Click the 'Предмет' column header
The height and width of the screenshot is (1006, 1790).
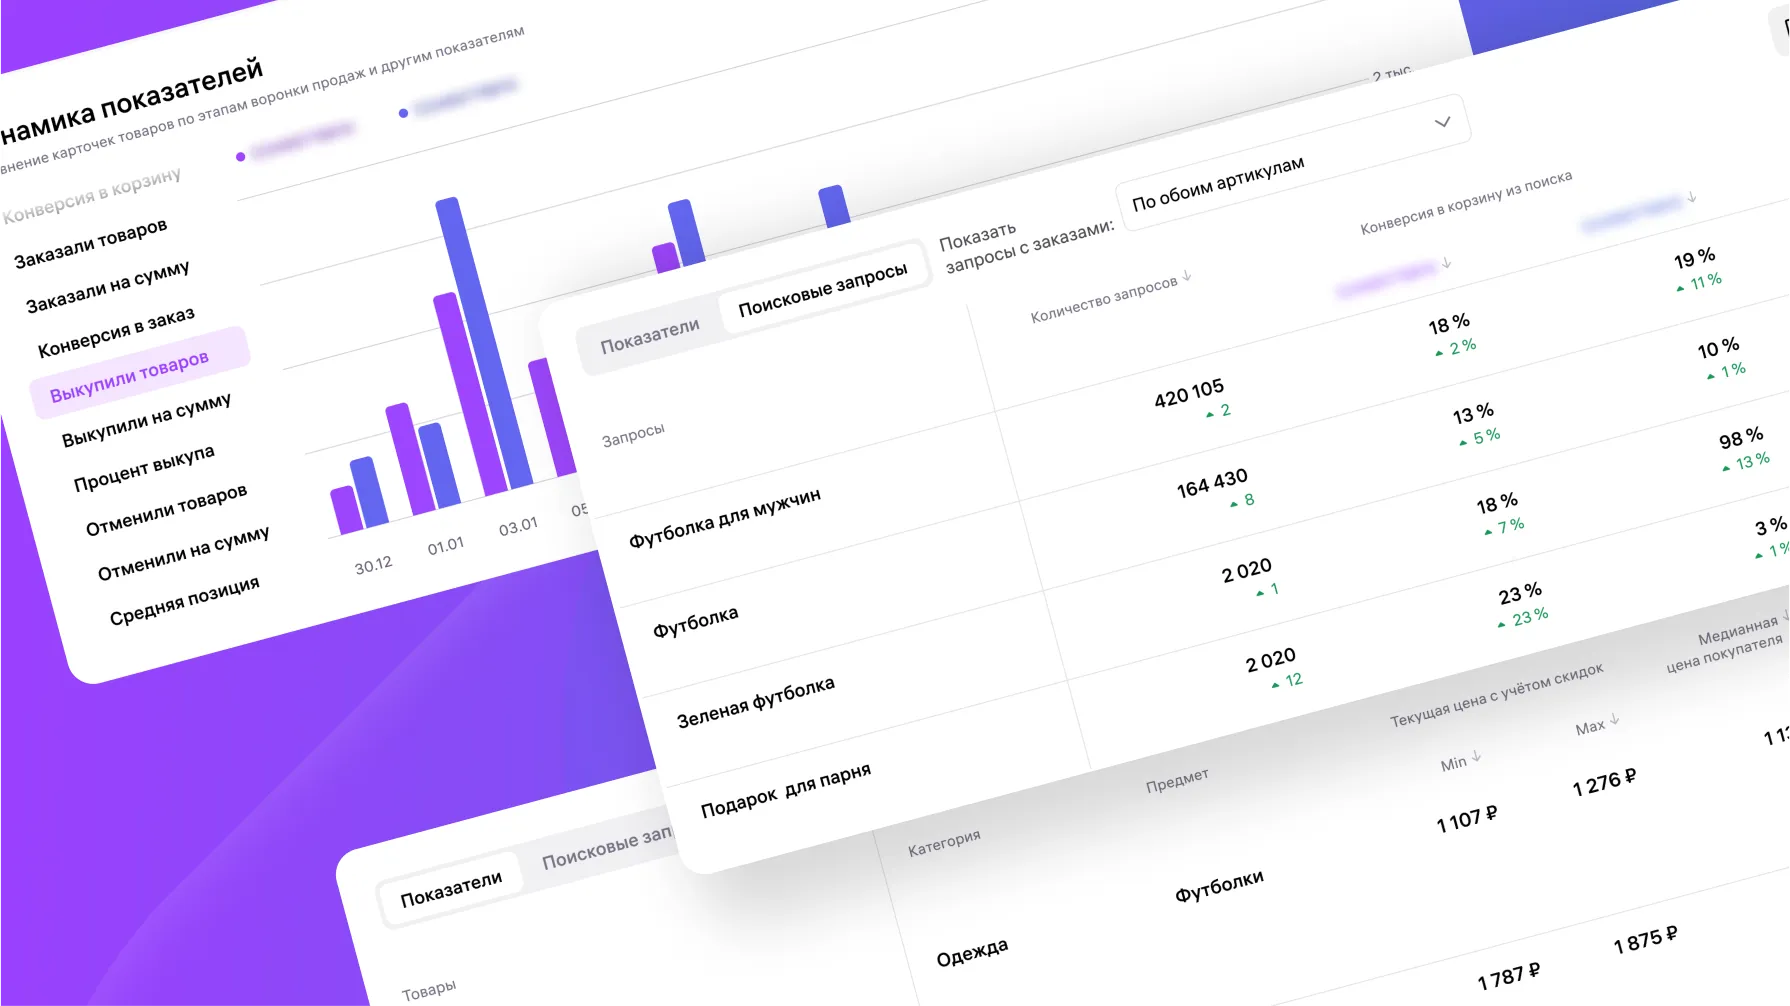(1177, 780)
